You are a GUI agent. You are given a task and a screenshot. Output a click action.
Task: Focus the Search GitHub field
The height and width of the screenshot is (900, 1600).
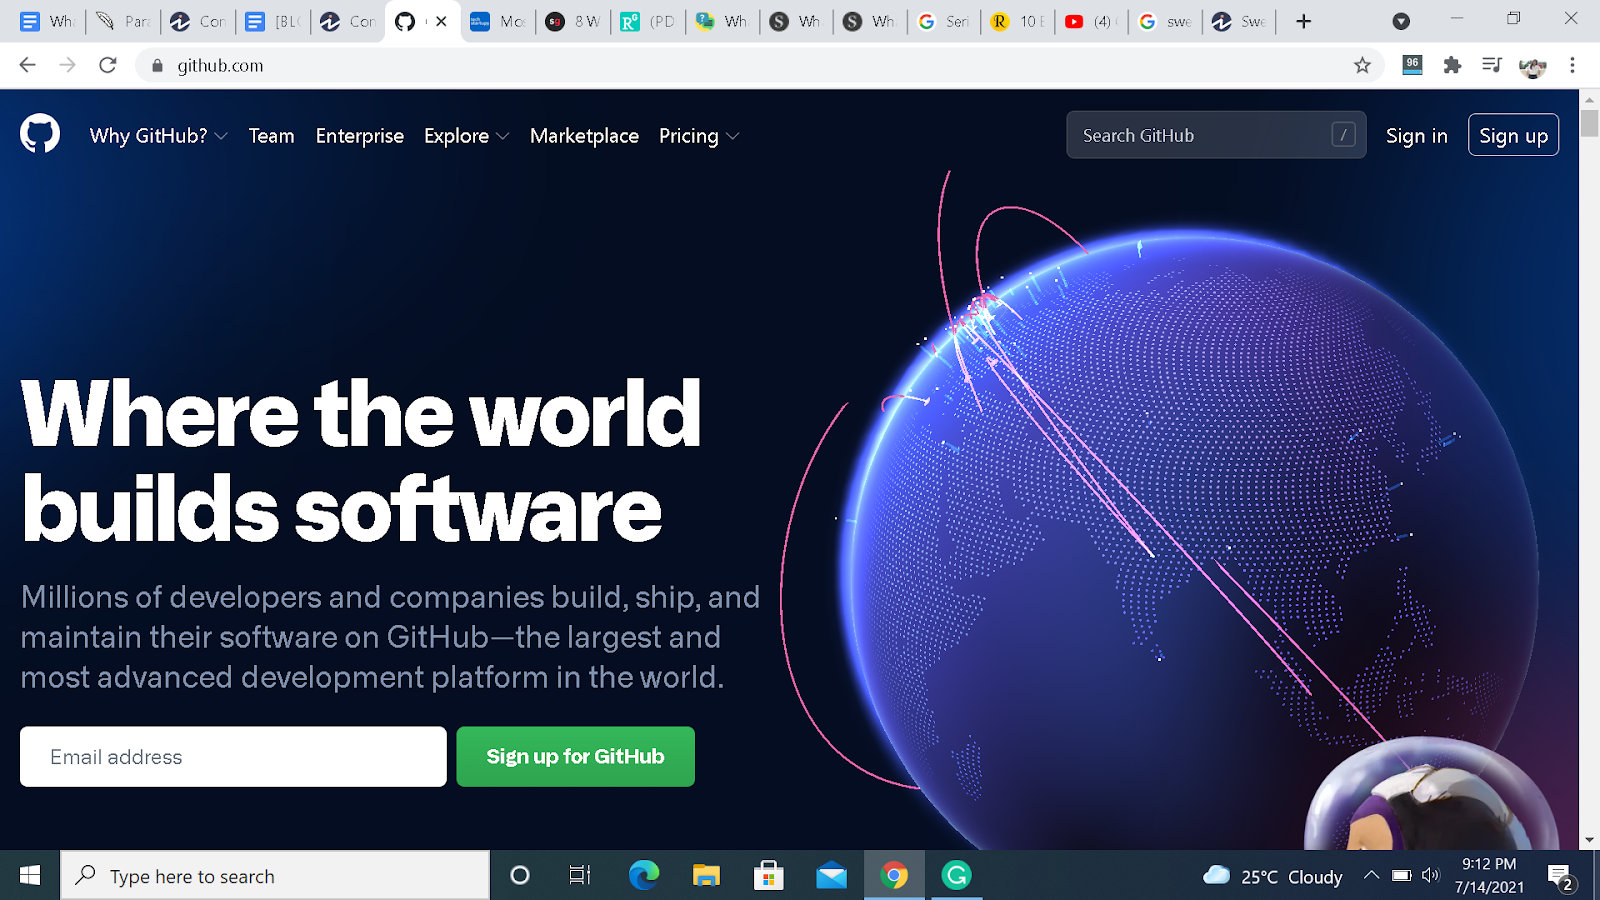(x=1216, y=135)
